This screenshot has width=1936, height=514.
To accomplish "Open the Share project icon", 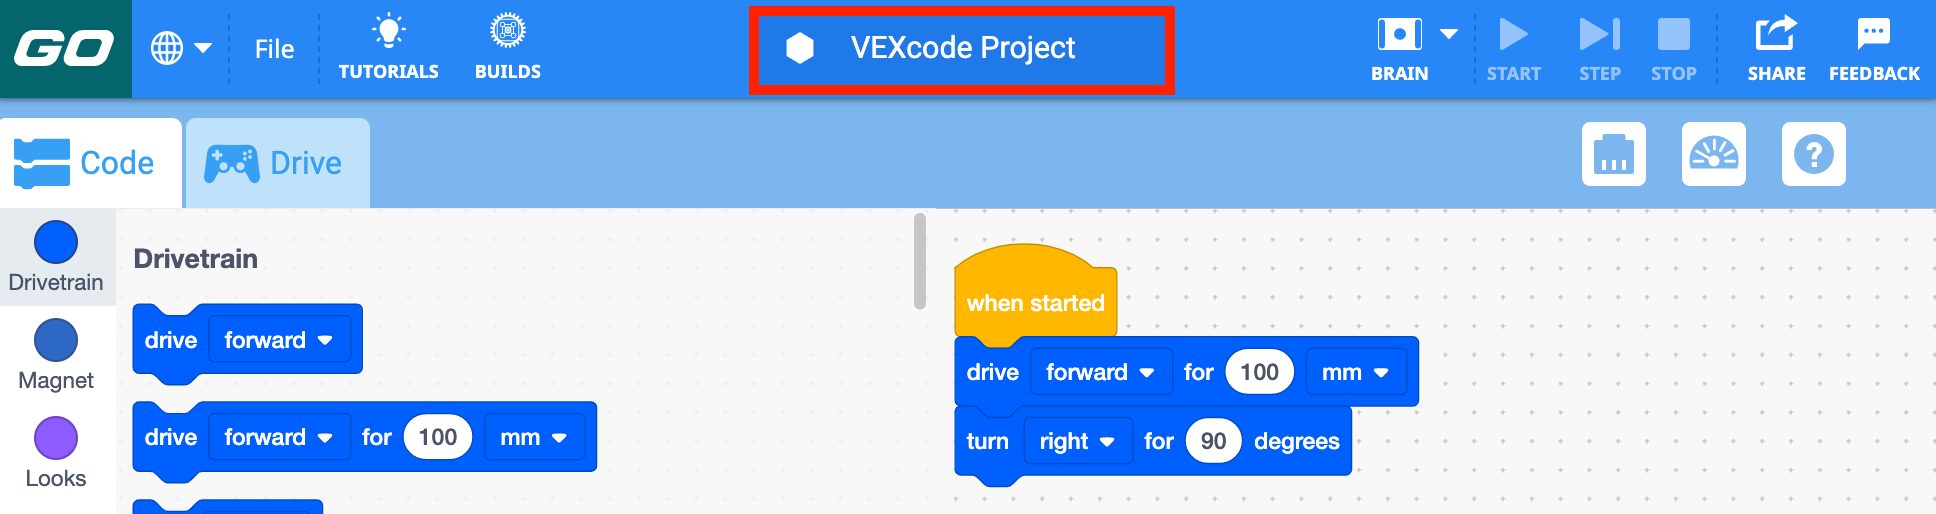I will coord(1776,33).
